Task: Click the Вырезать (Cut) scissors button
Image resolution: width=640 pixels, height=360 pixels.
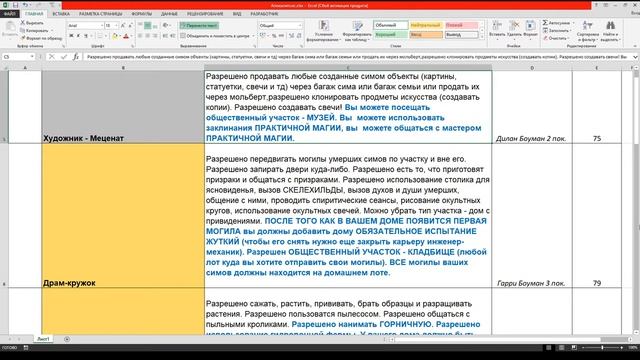Action: [32, 23]
